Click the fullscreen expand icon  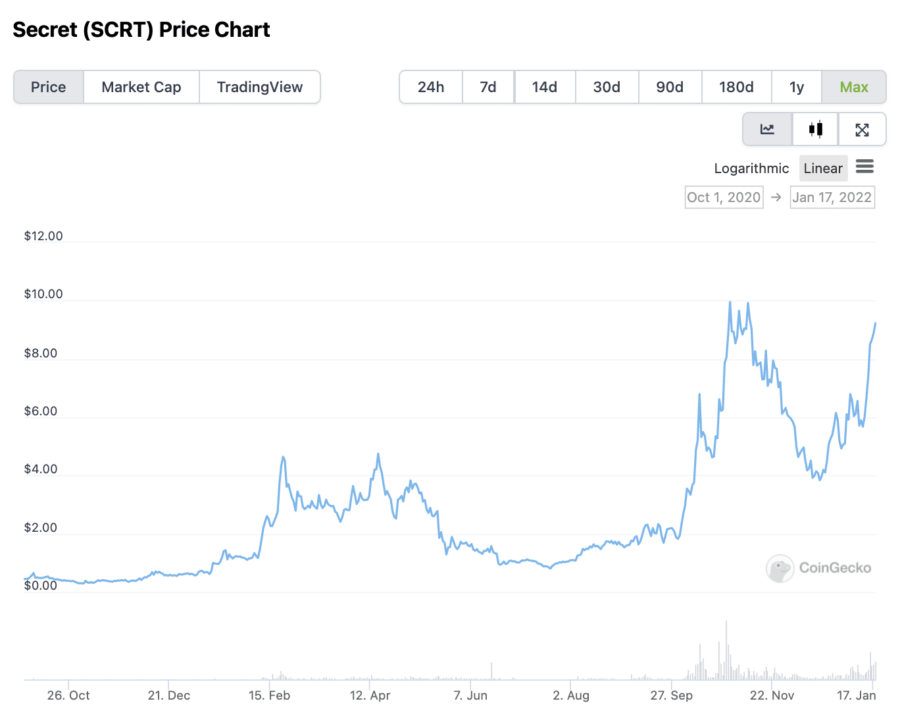[x=862, y=129]
